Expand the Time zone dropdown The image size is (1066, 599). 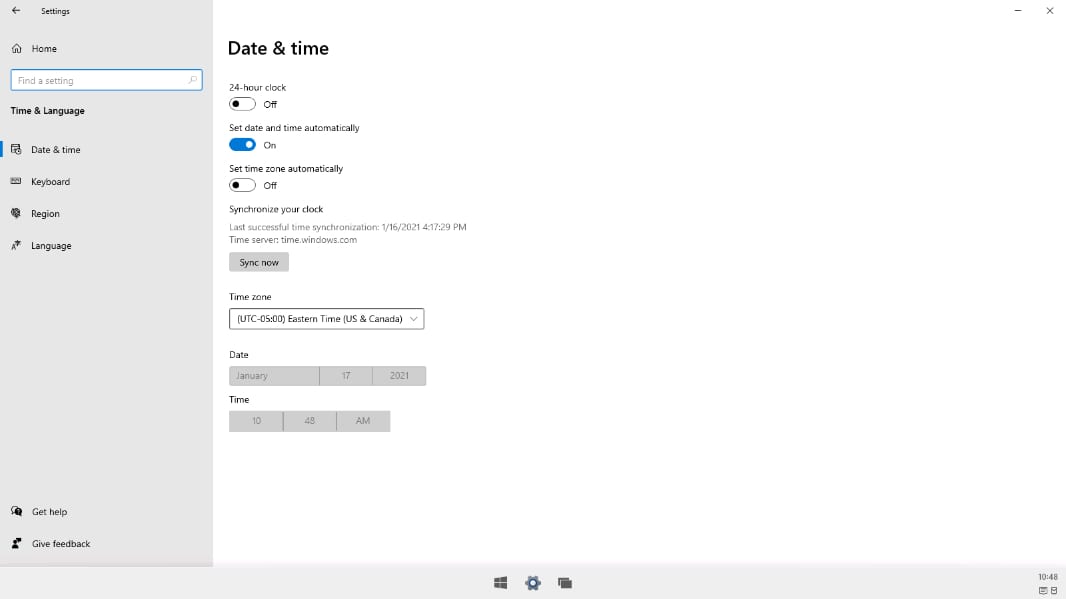pos(326,319)
